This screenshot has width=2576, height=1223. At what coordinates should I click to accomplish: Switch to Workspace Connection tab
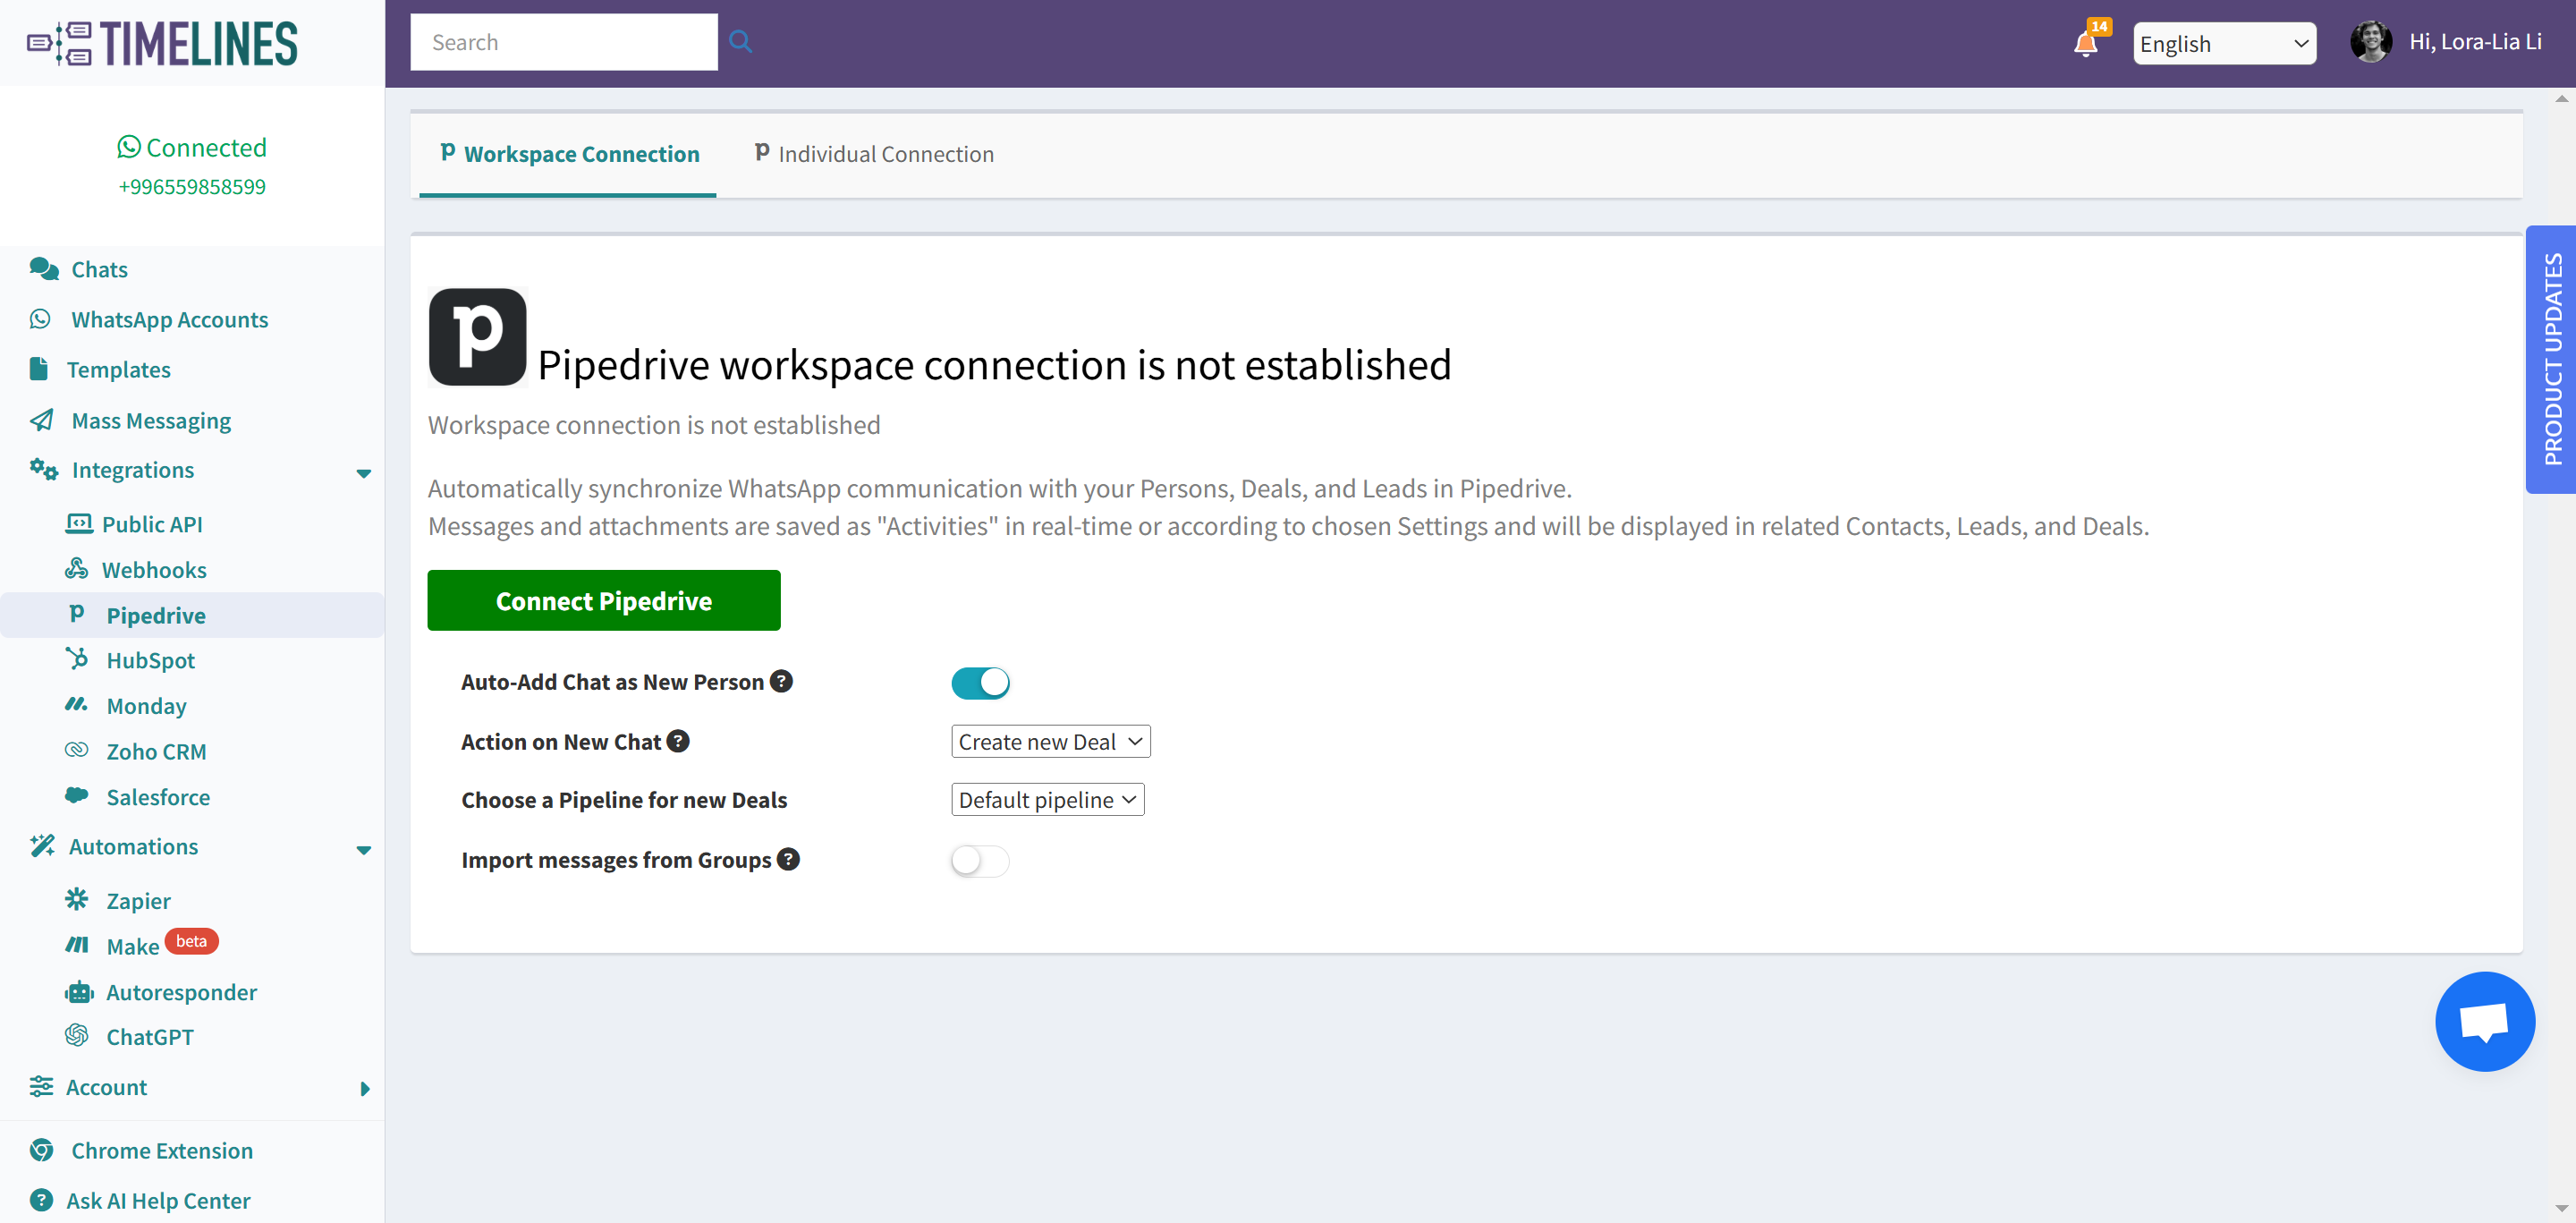point(568,154)
